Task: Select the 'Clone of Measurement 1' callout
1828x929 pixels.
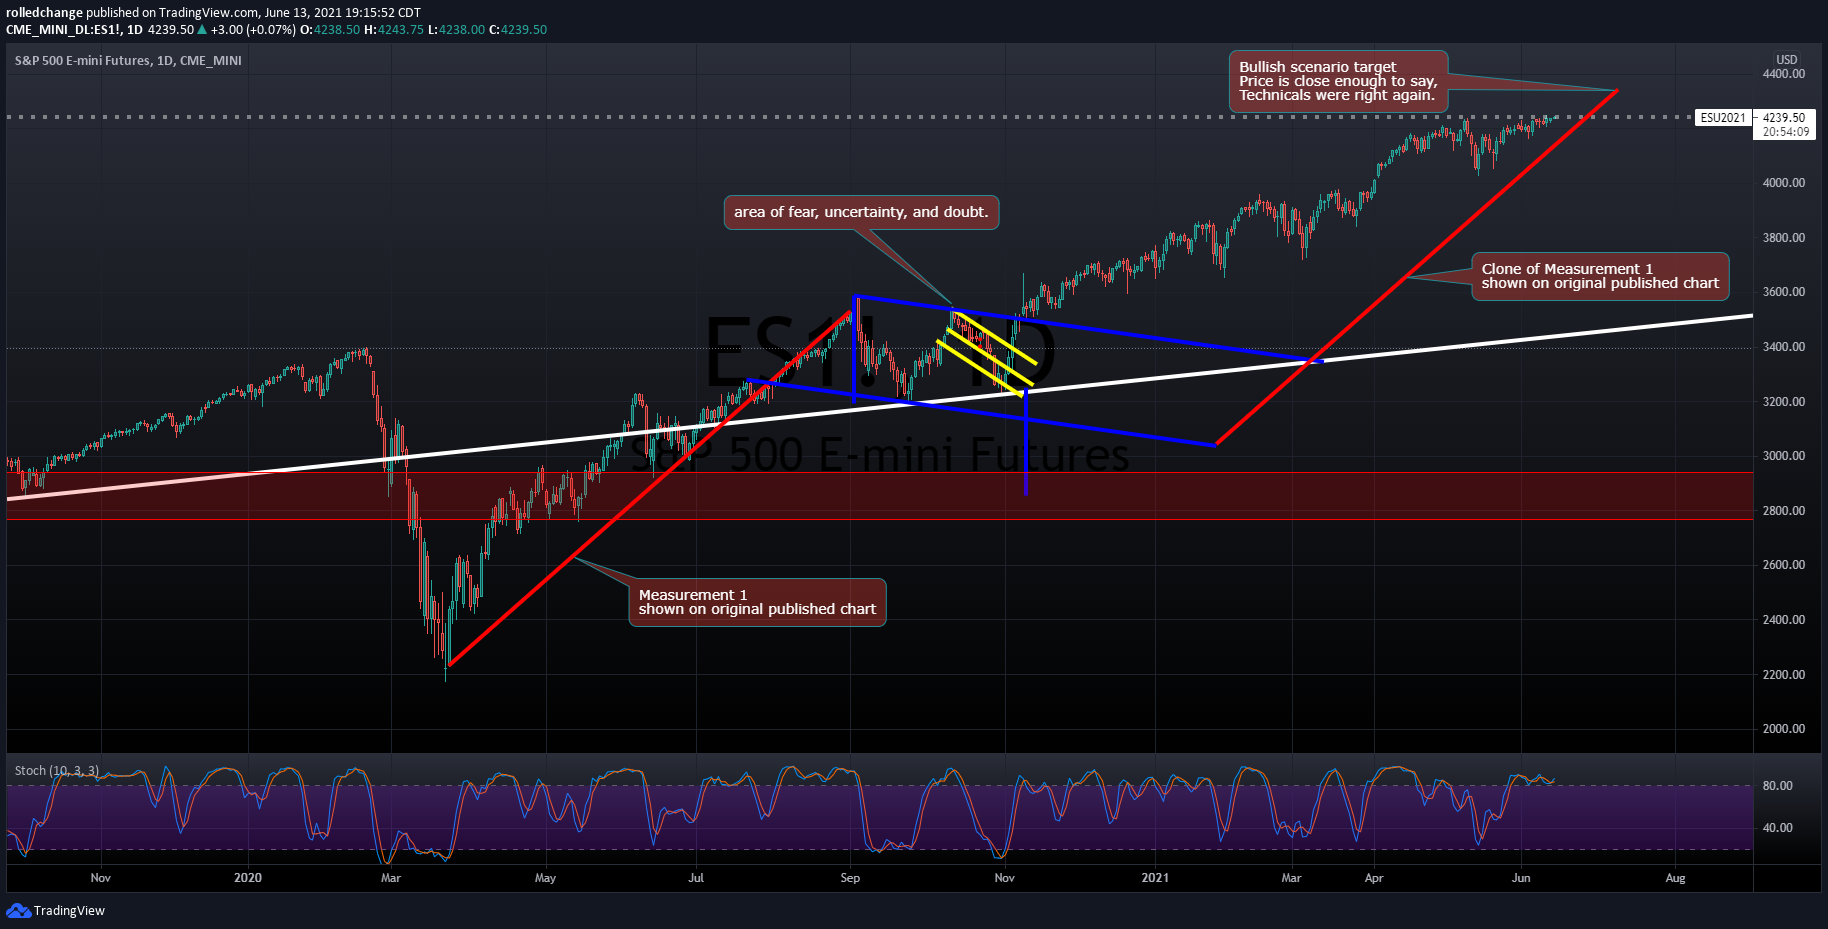Action: point(1600,276)
